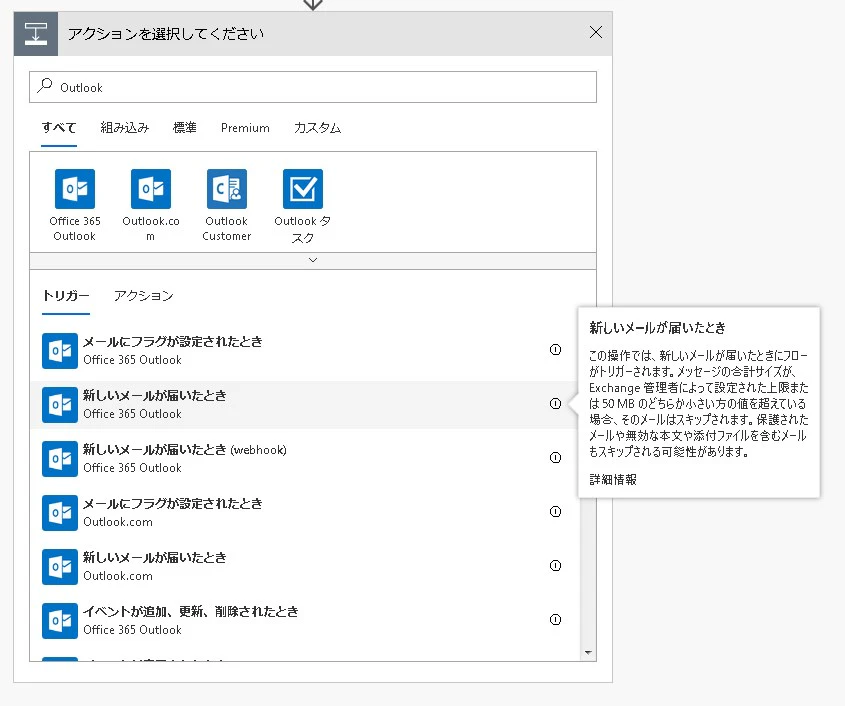Switch to the 組み込み tab
The height and width of the screenshot is (706, 845).
point(124,128)
